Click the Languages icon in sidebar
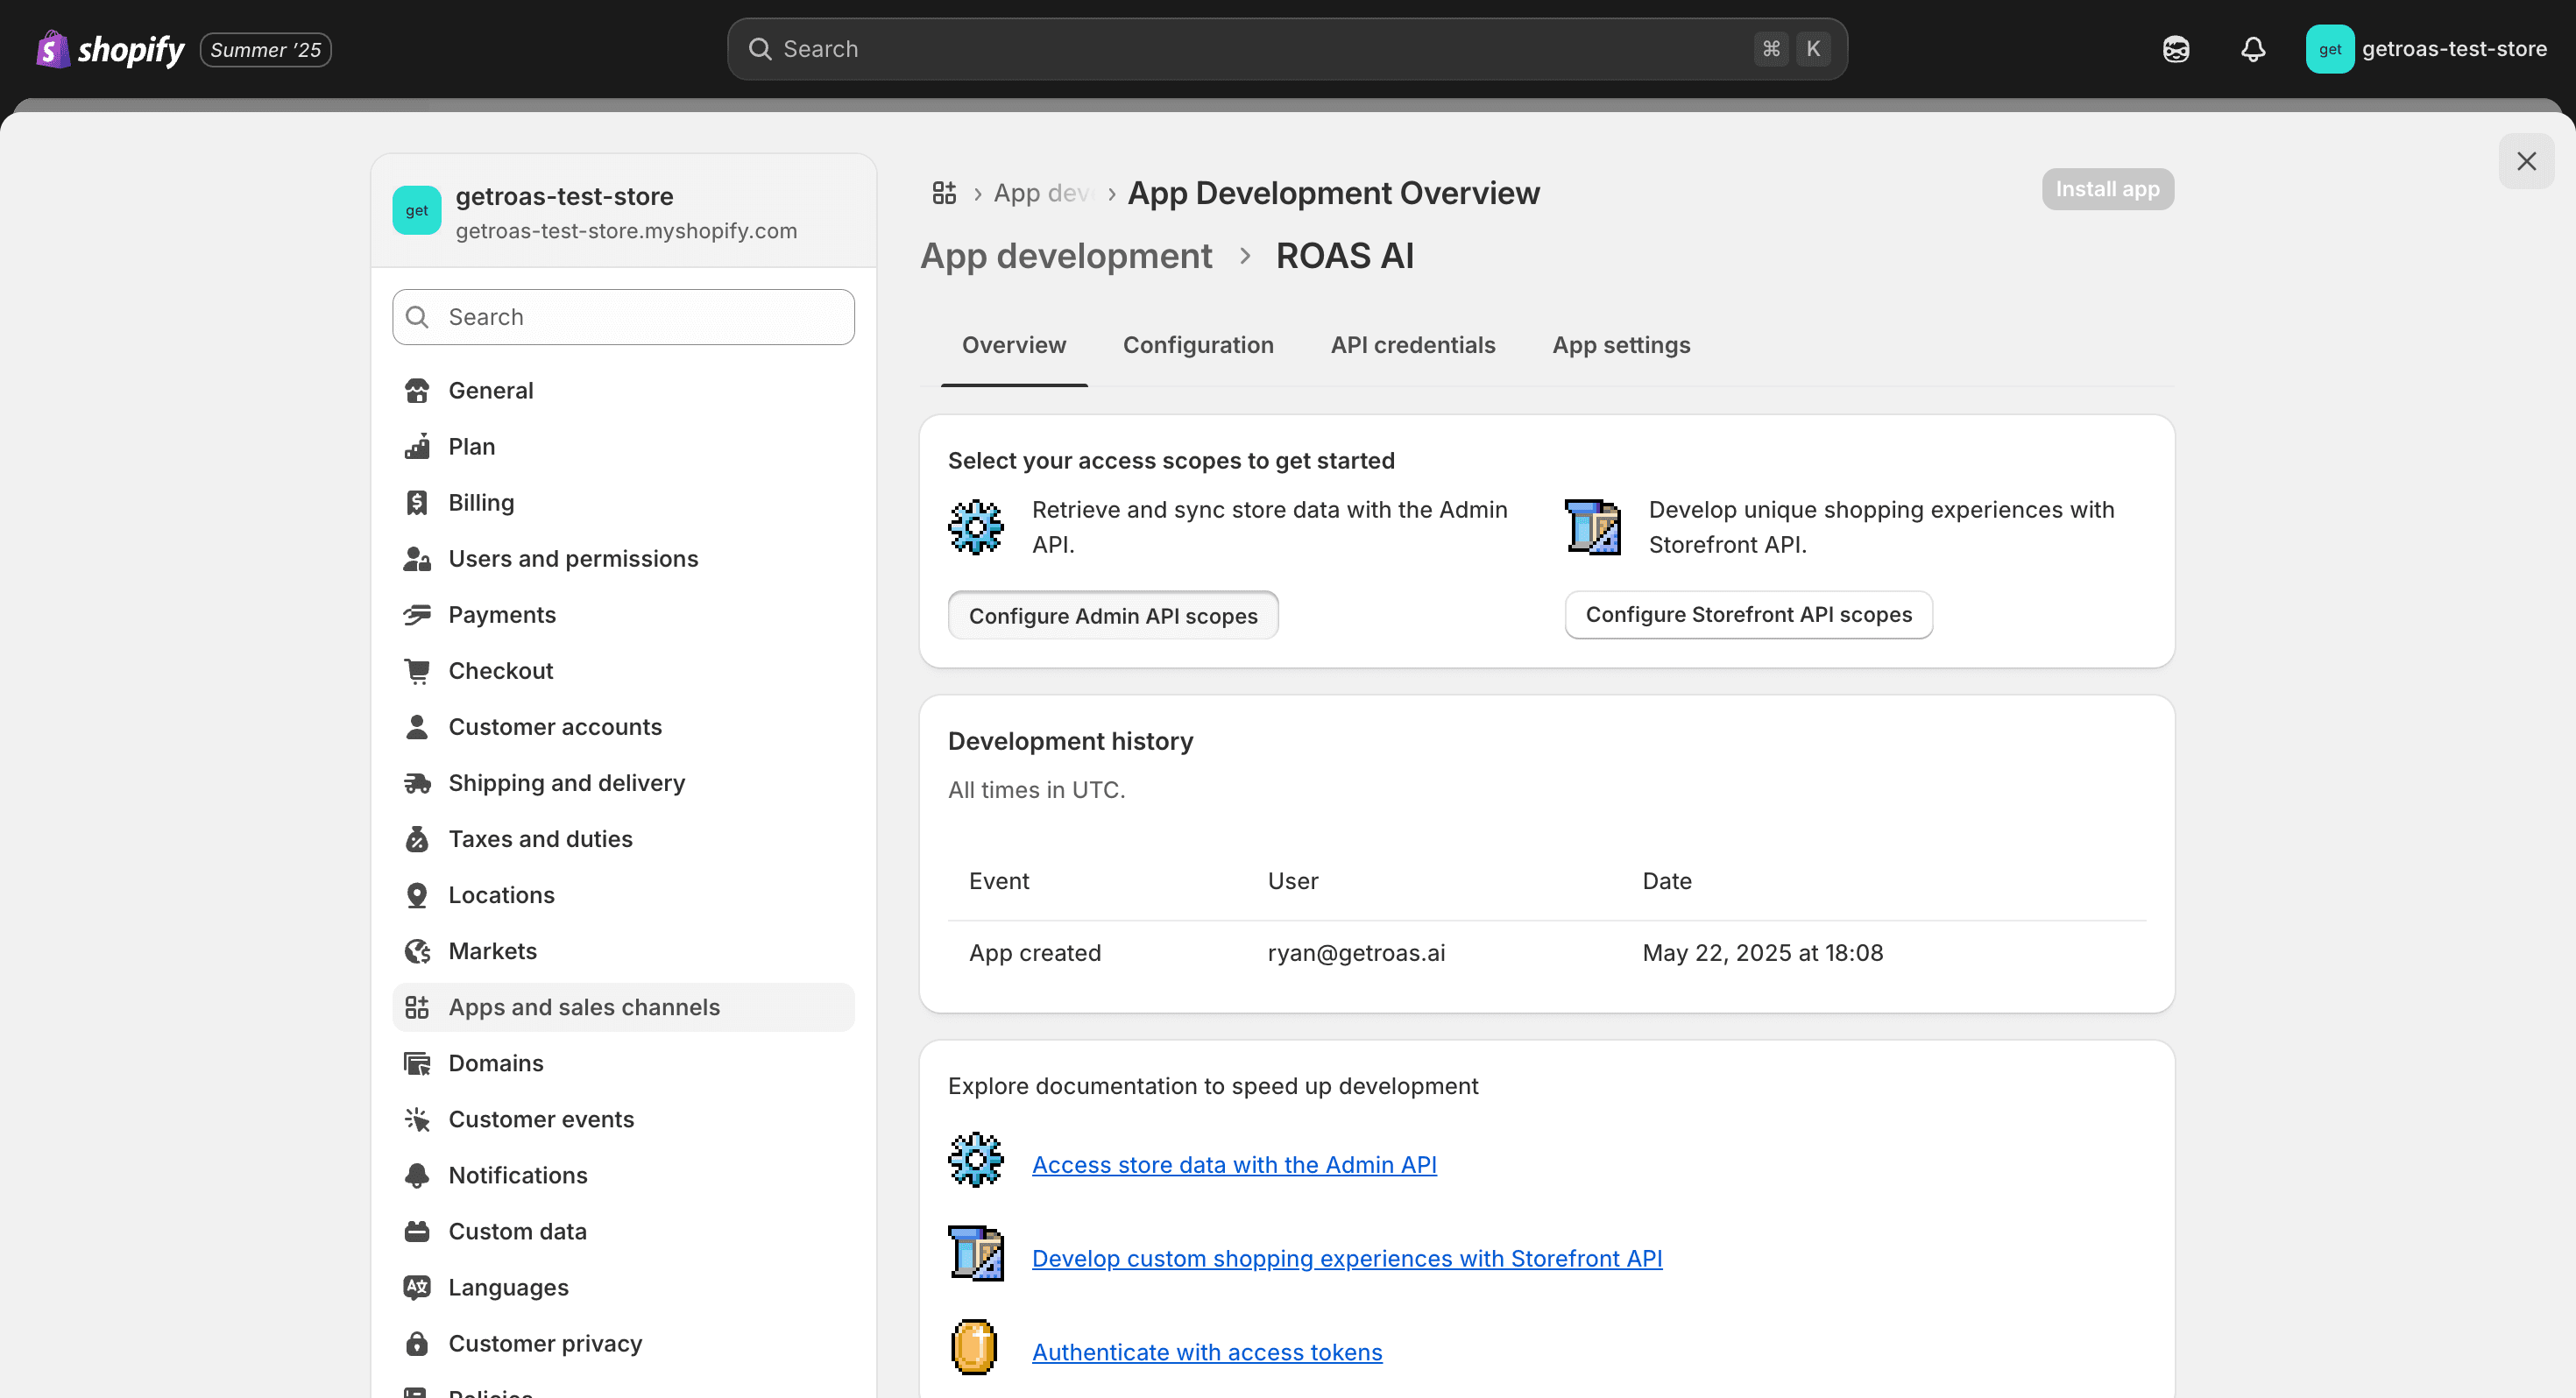Image resolution: width=2576 pixels, height=1398 pixels. click(x=417, y=1287)
